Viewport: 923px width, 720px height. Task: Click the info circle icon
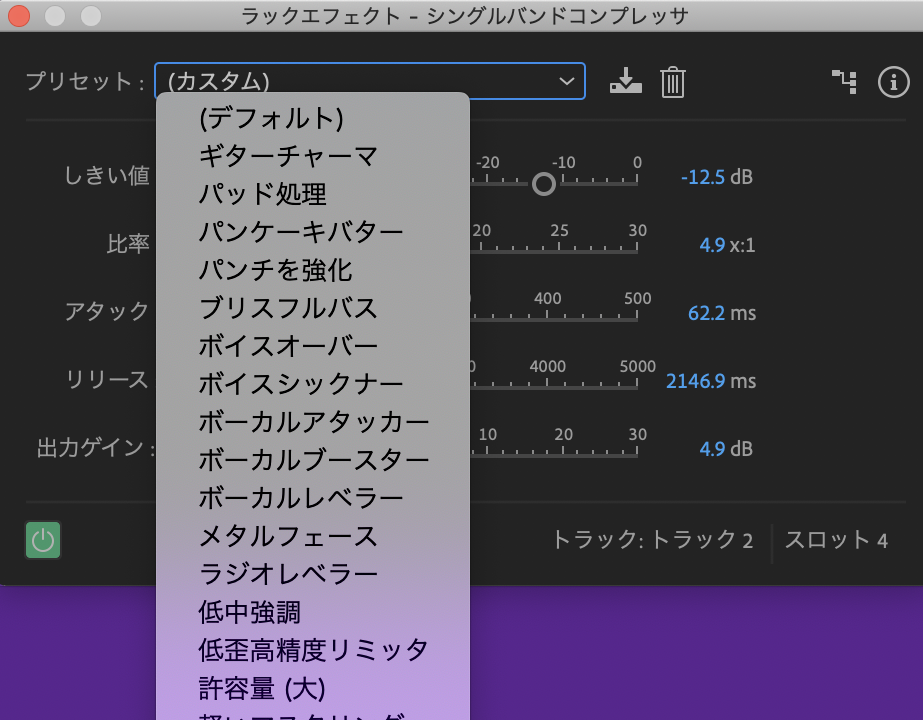892,82
